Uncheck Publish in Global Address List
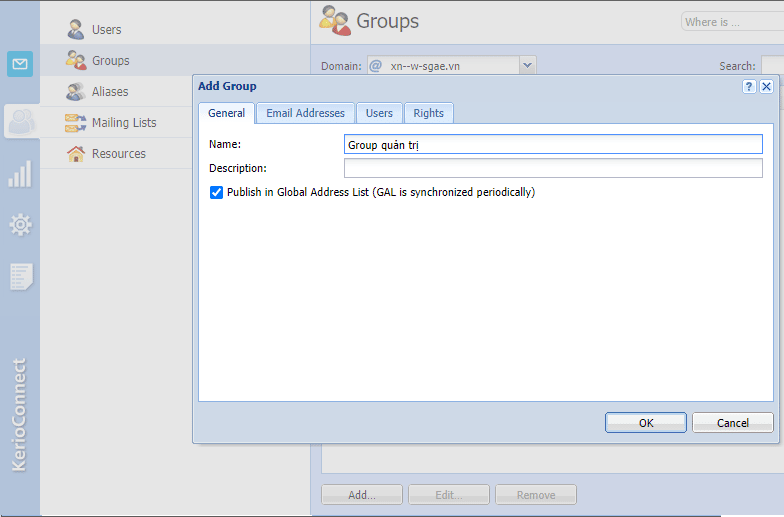The width and height of the screenshot is (784, 517). click(216, 192)
